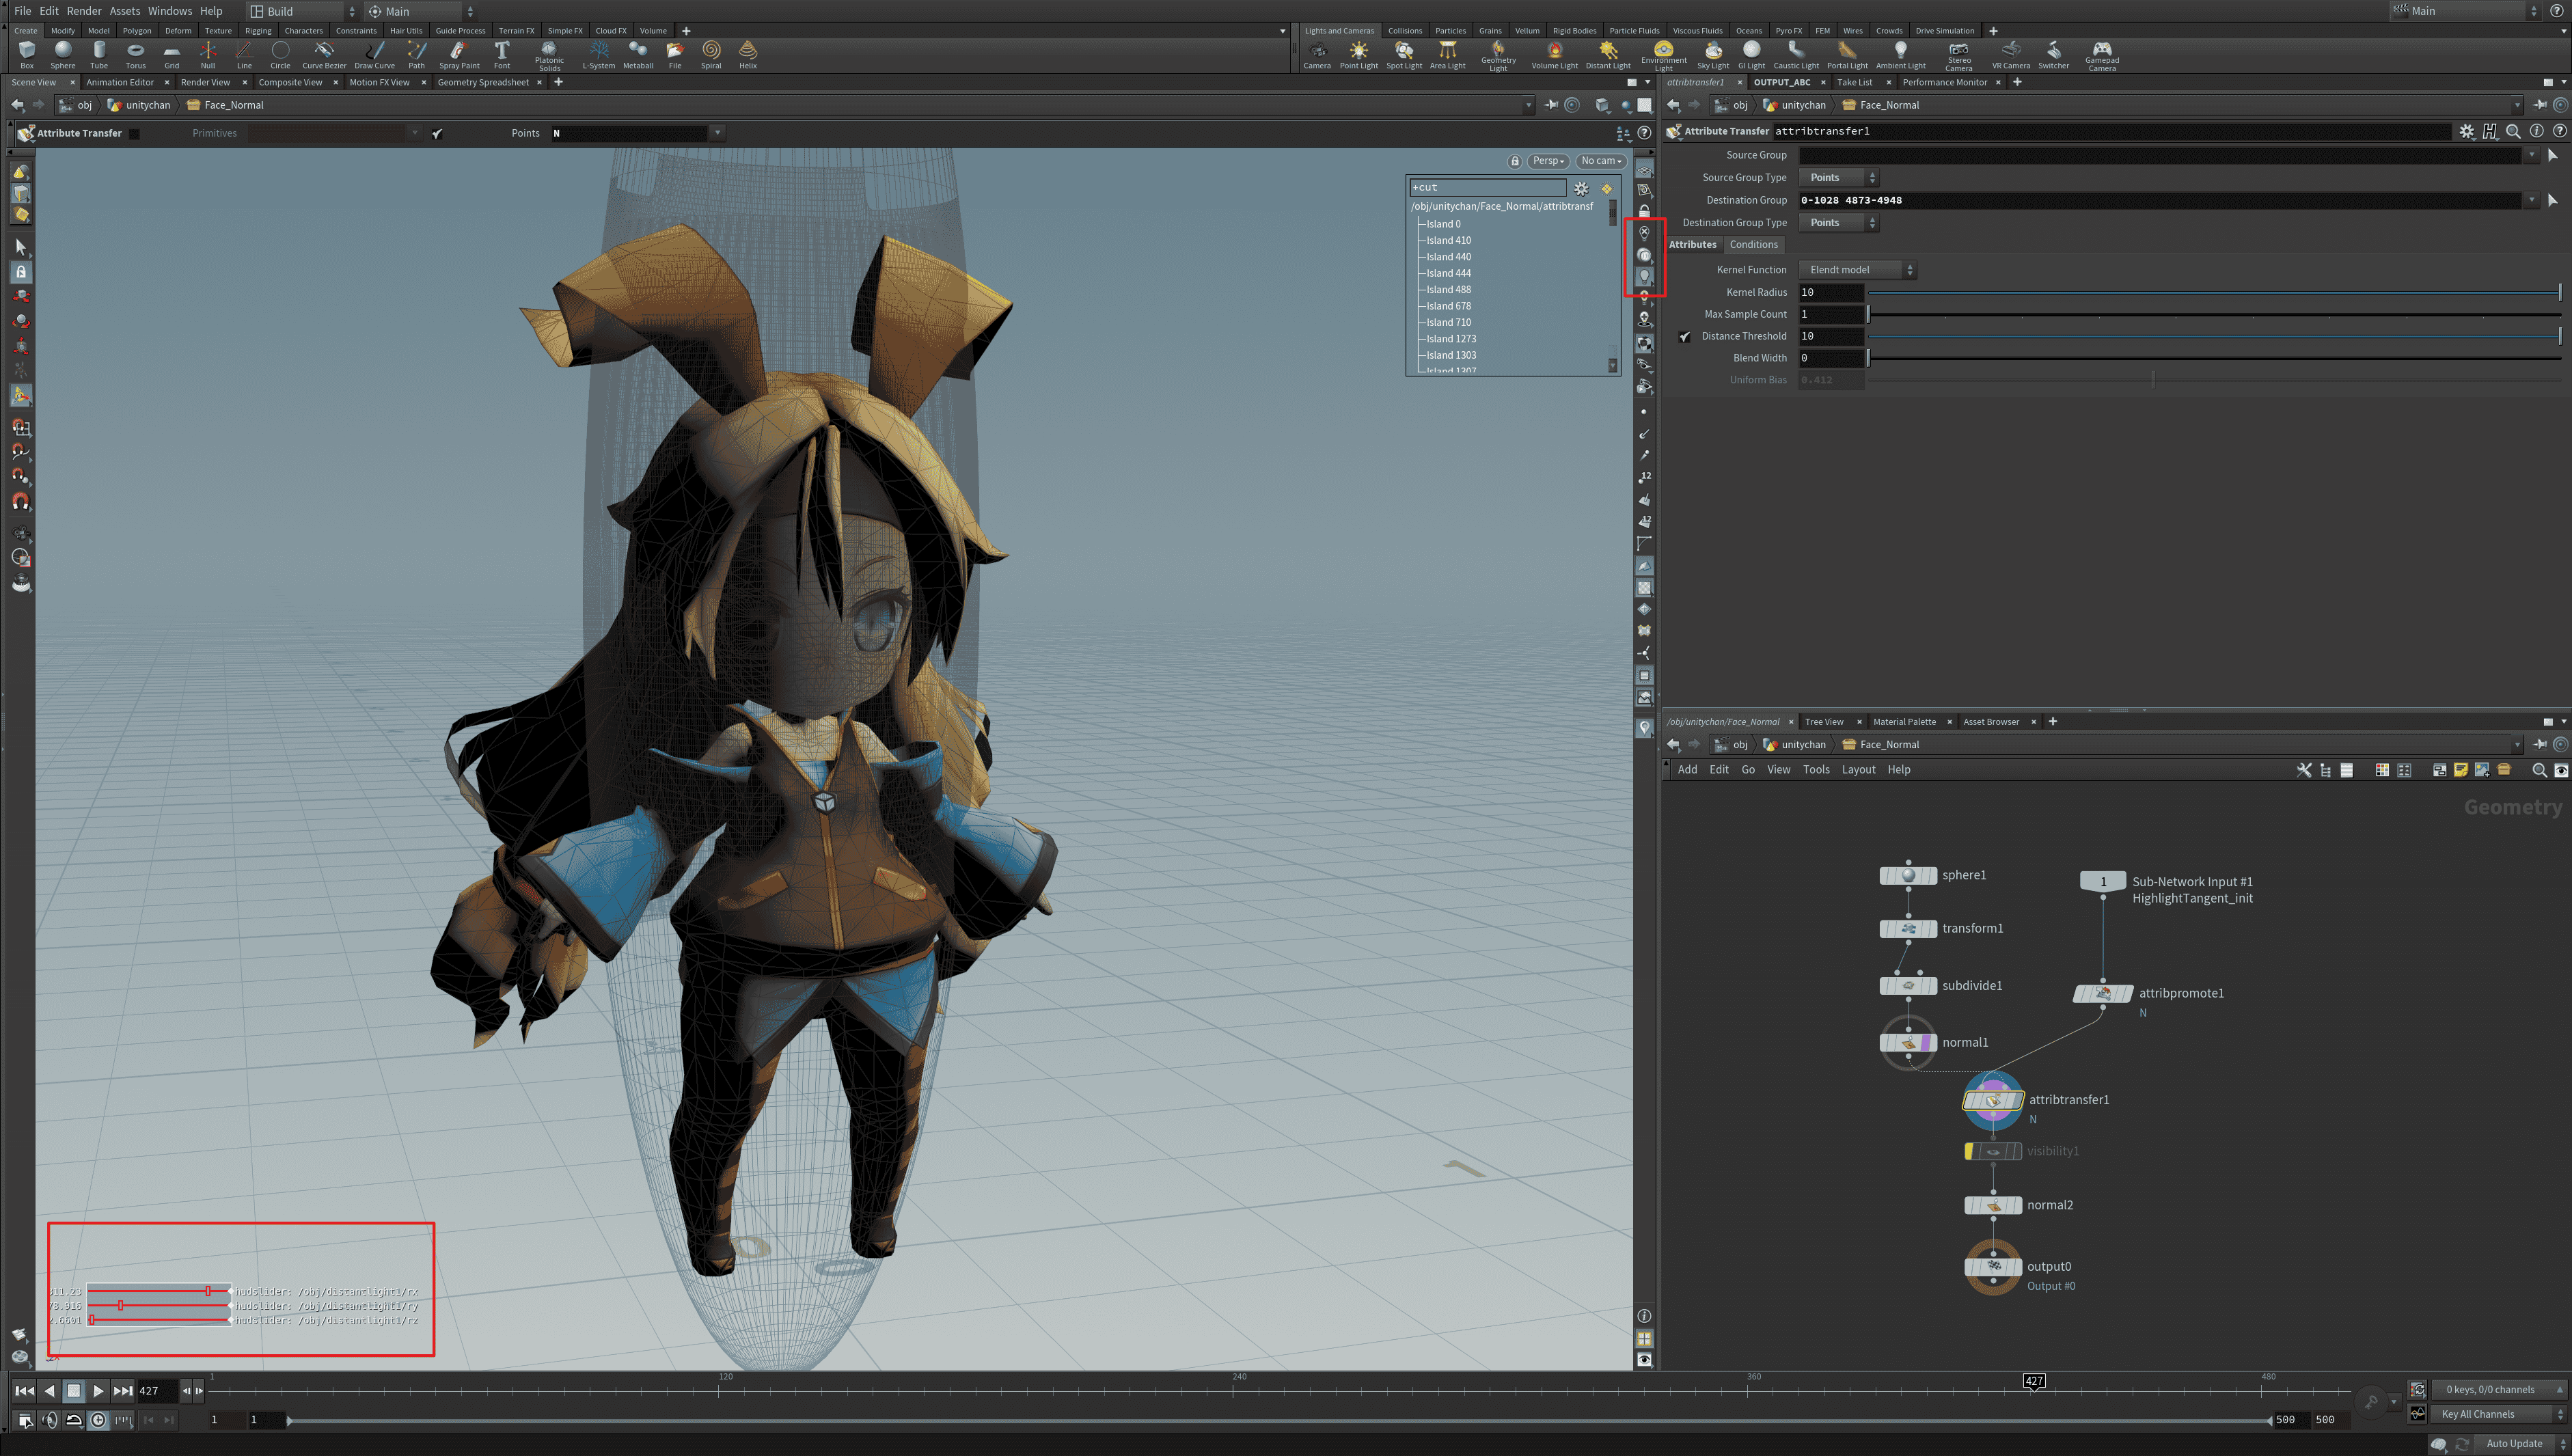Open the network editor Add menu

pos(1687,770)
